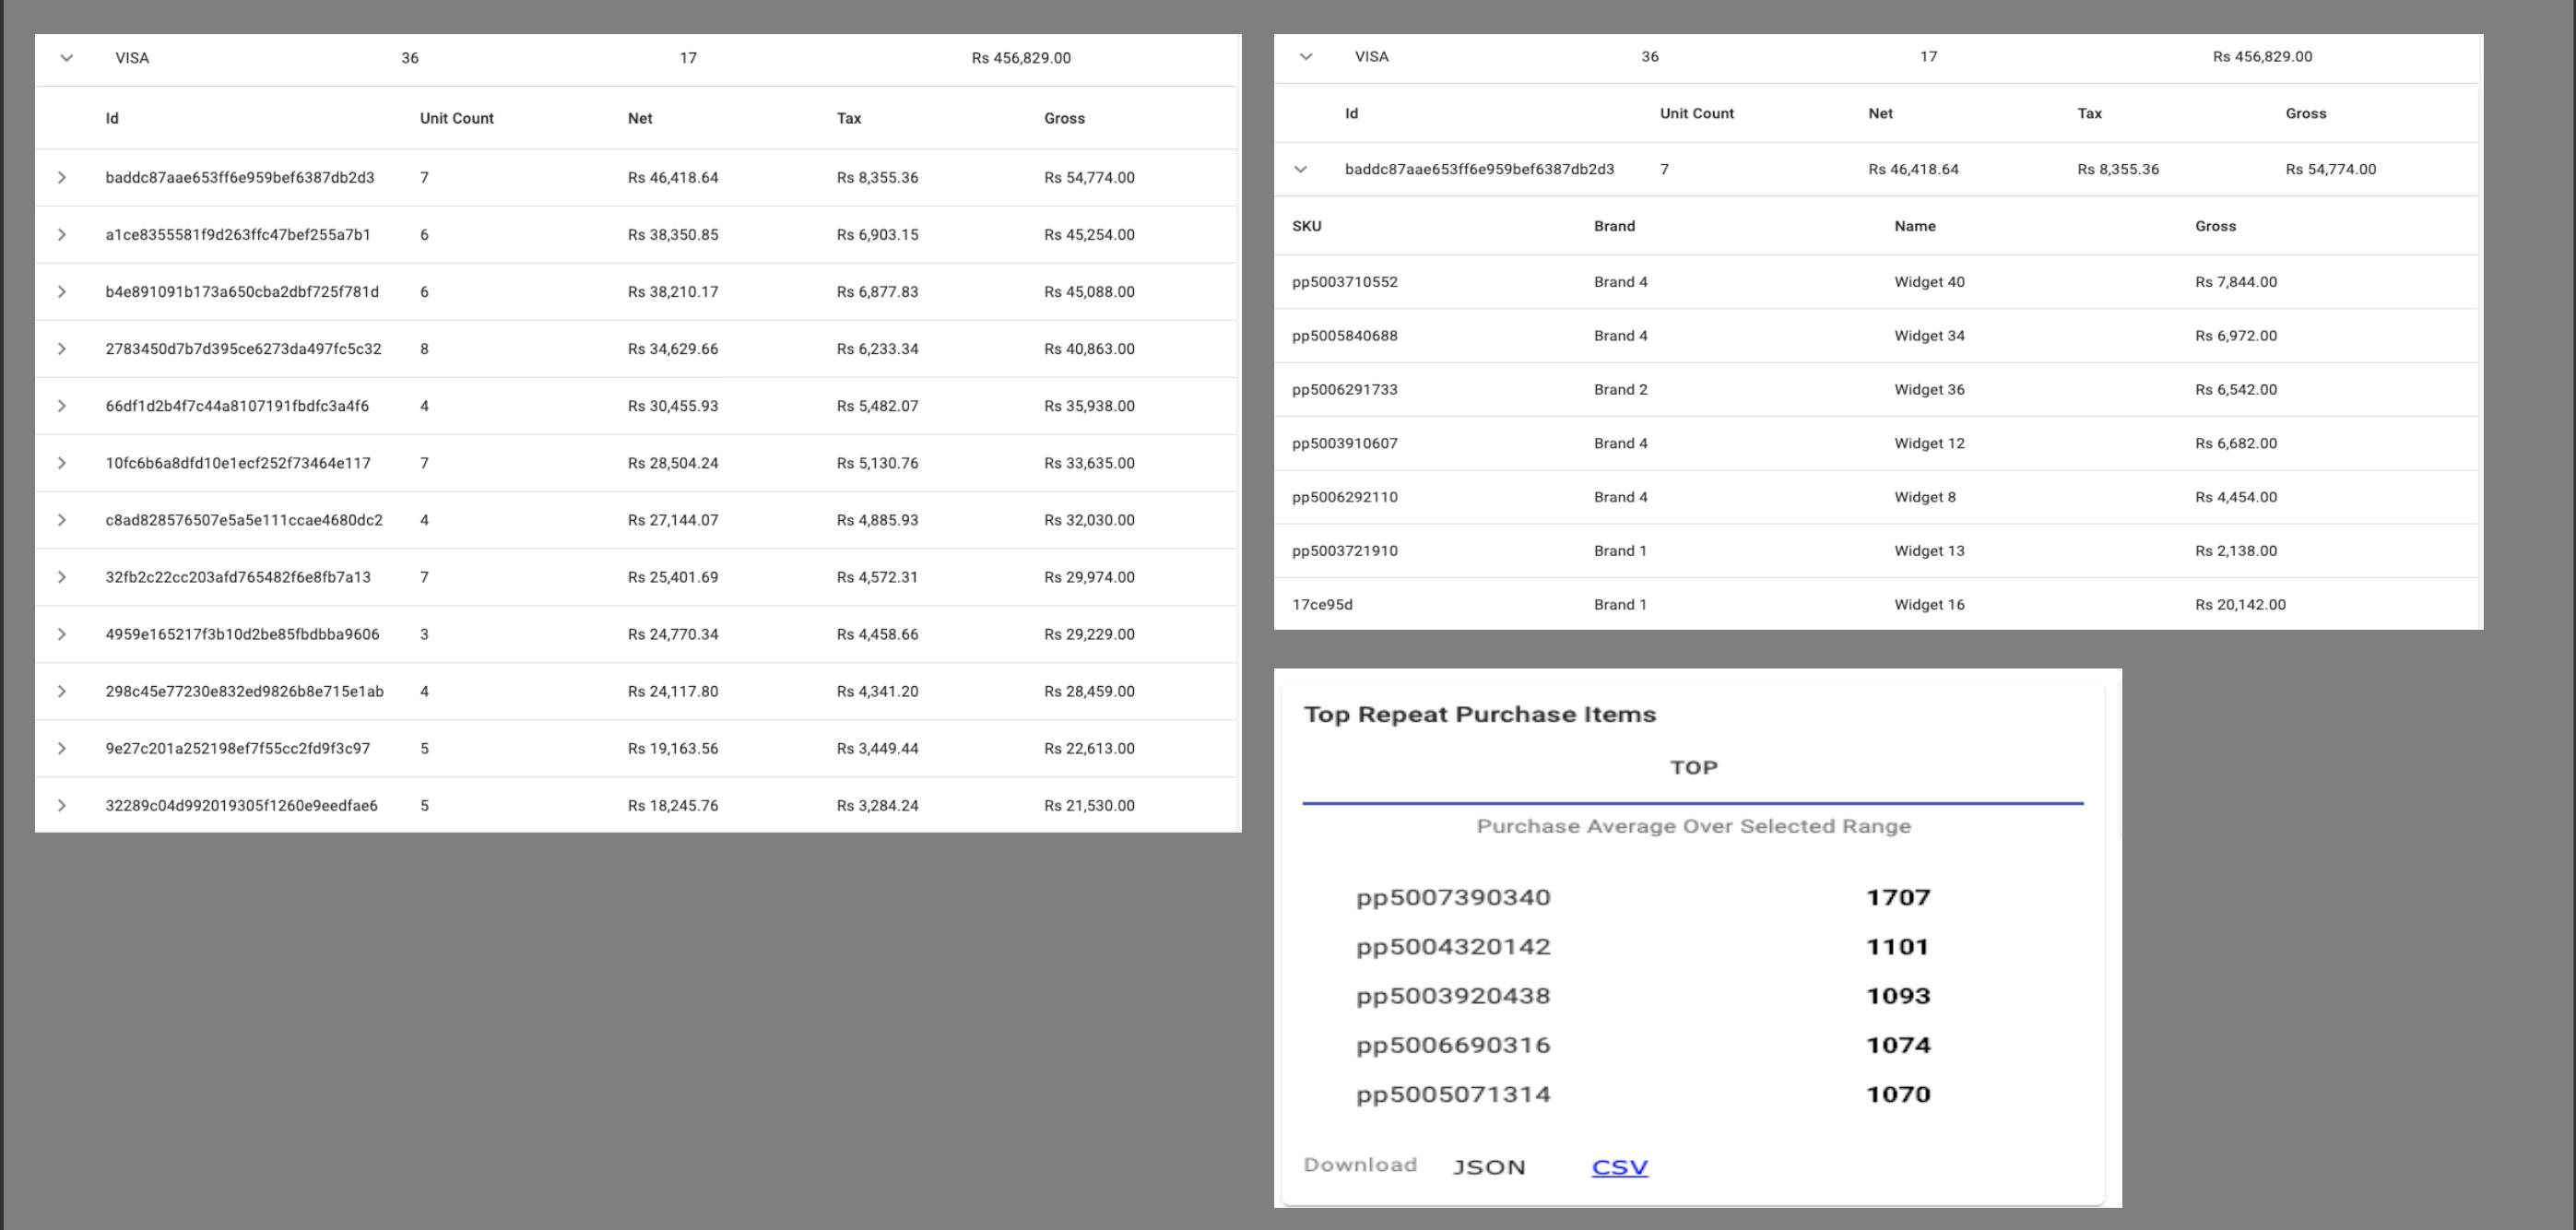This screenshot has width=2576, height=1230.
Task: Download the repeat purchase data as JSON
Action: point(1490,1166)
